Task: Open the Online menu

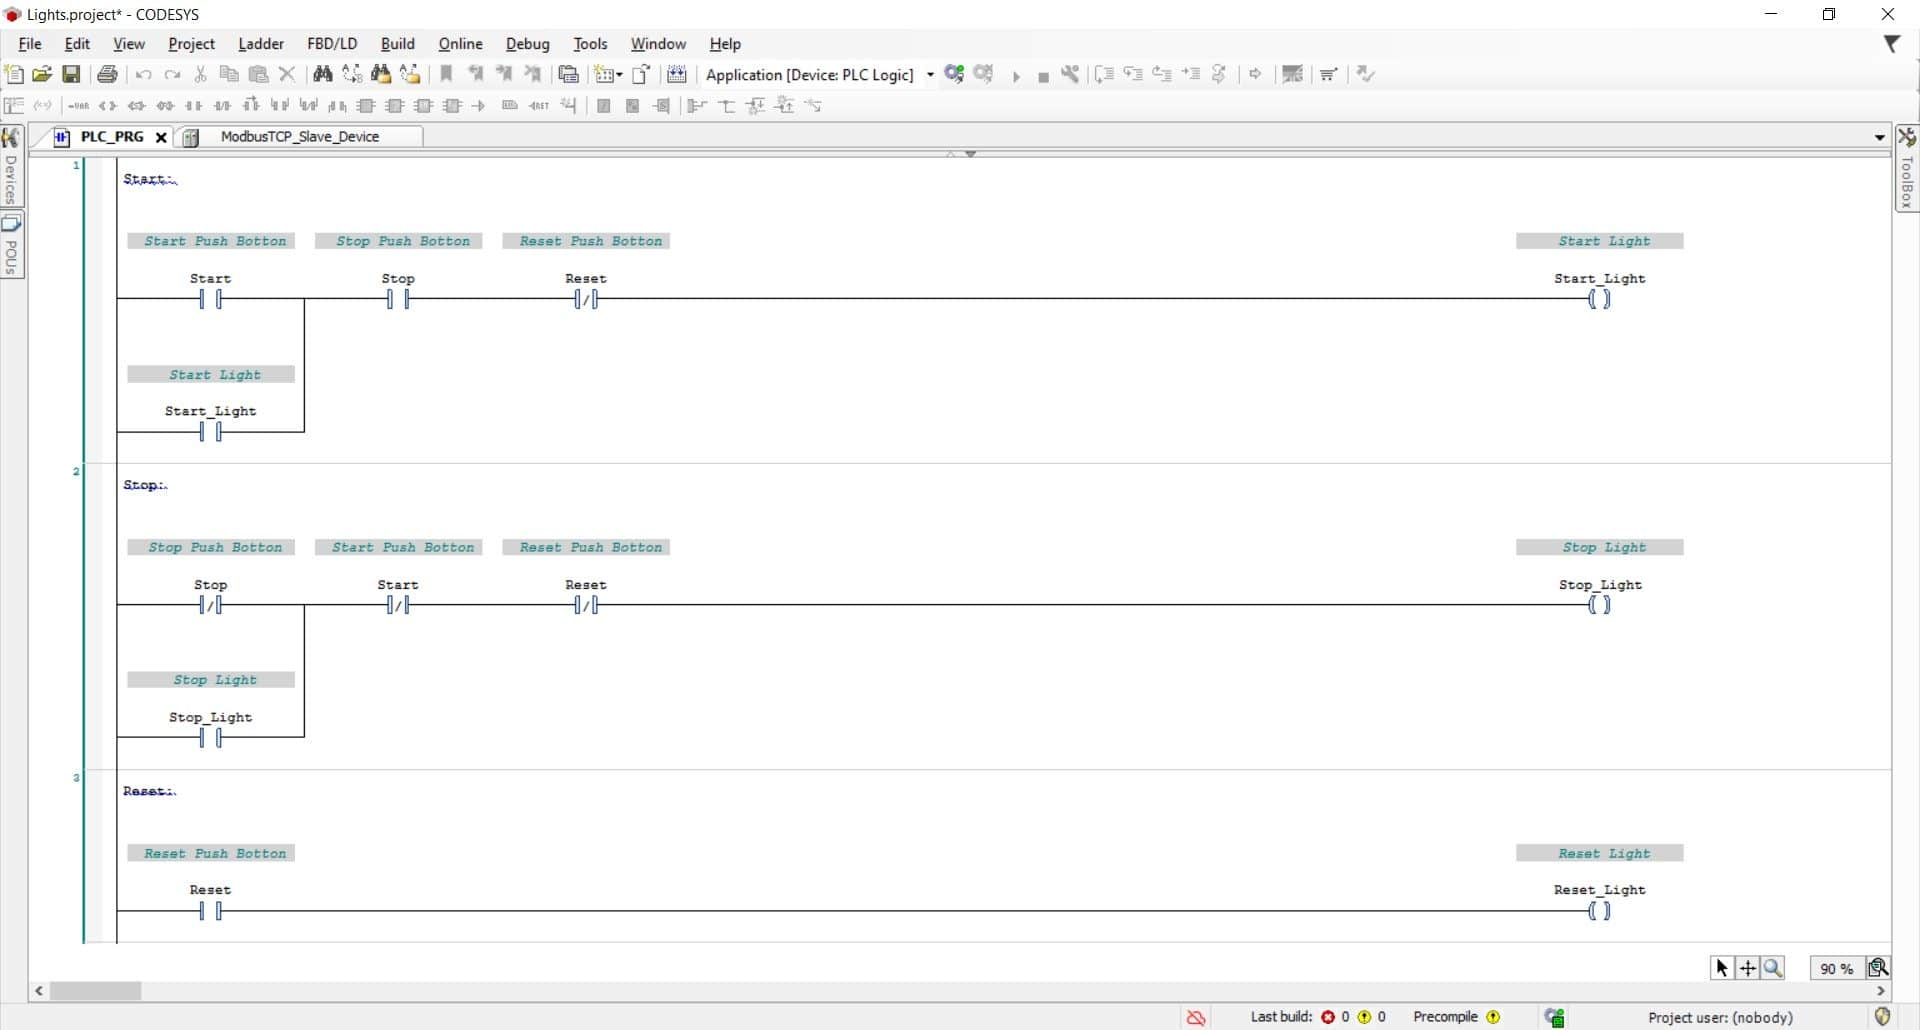Action: tap(460, 44)
